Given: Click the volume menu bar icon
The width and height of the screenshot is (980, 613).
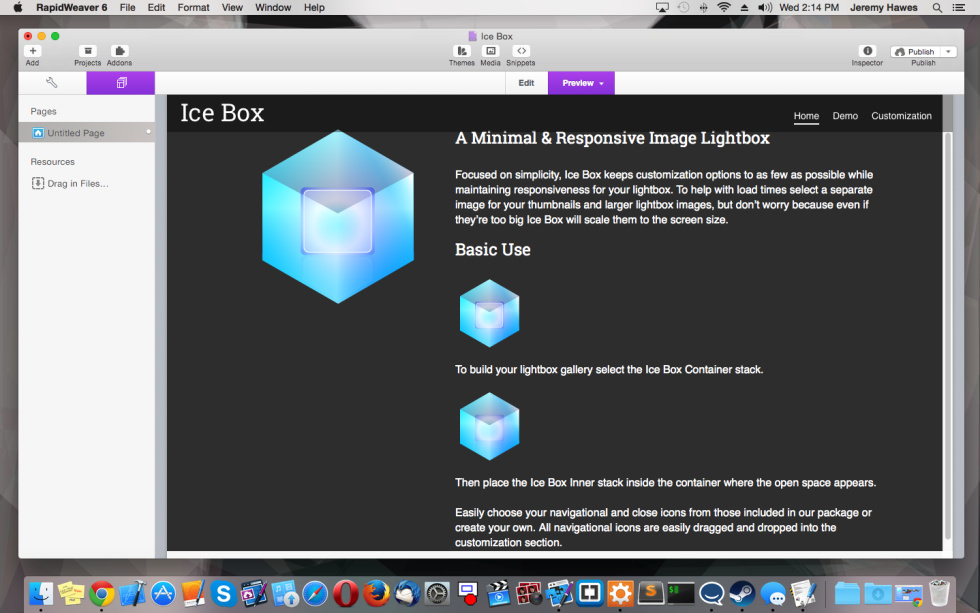Looking at the screenshot, I should (x=764, y=7).
